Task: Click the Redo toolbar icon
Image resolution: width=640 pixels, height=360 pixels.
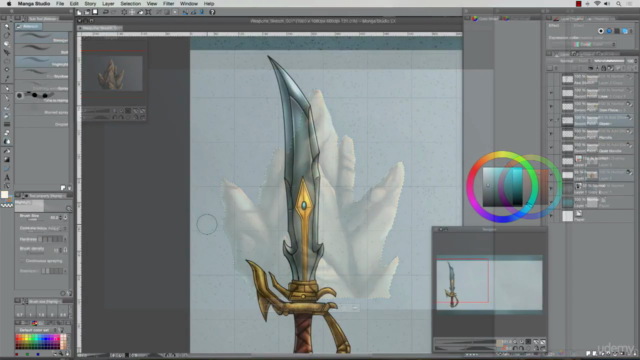Action: click(114, 12)
